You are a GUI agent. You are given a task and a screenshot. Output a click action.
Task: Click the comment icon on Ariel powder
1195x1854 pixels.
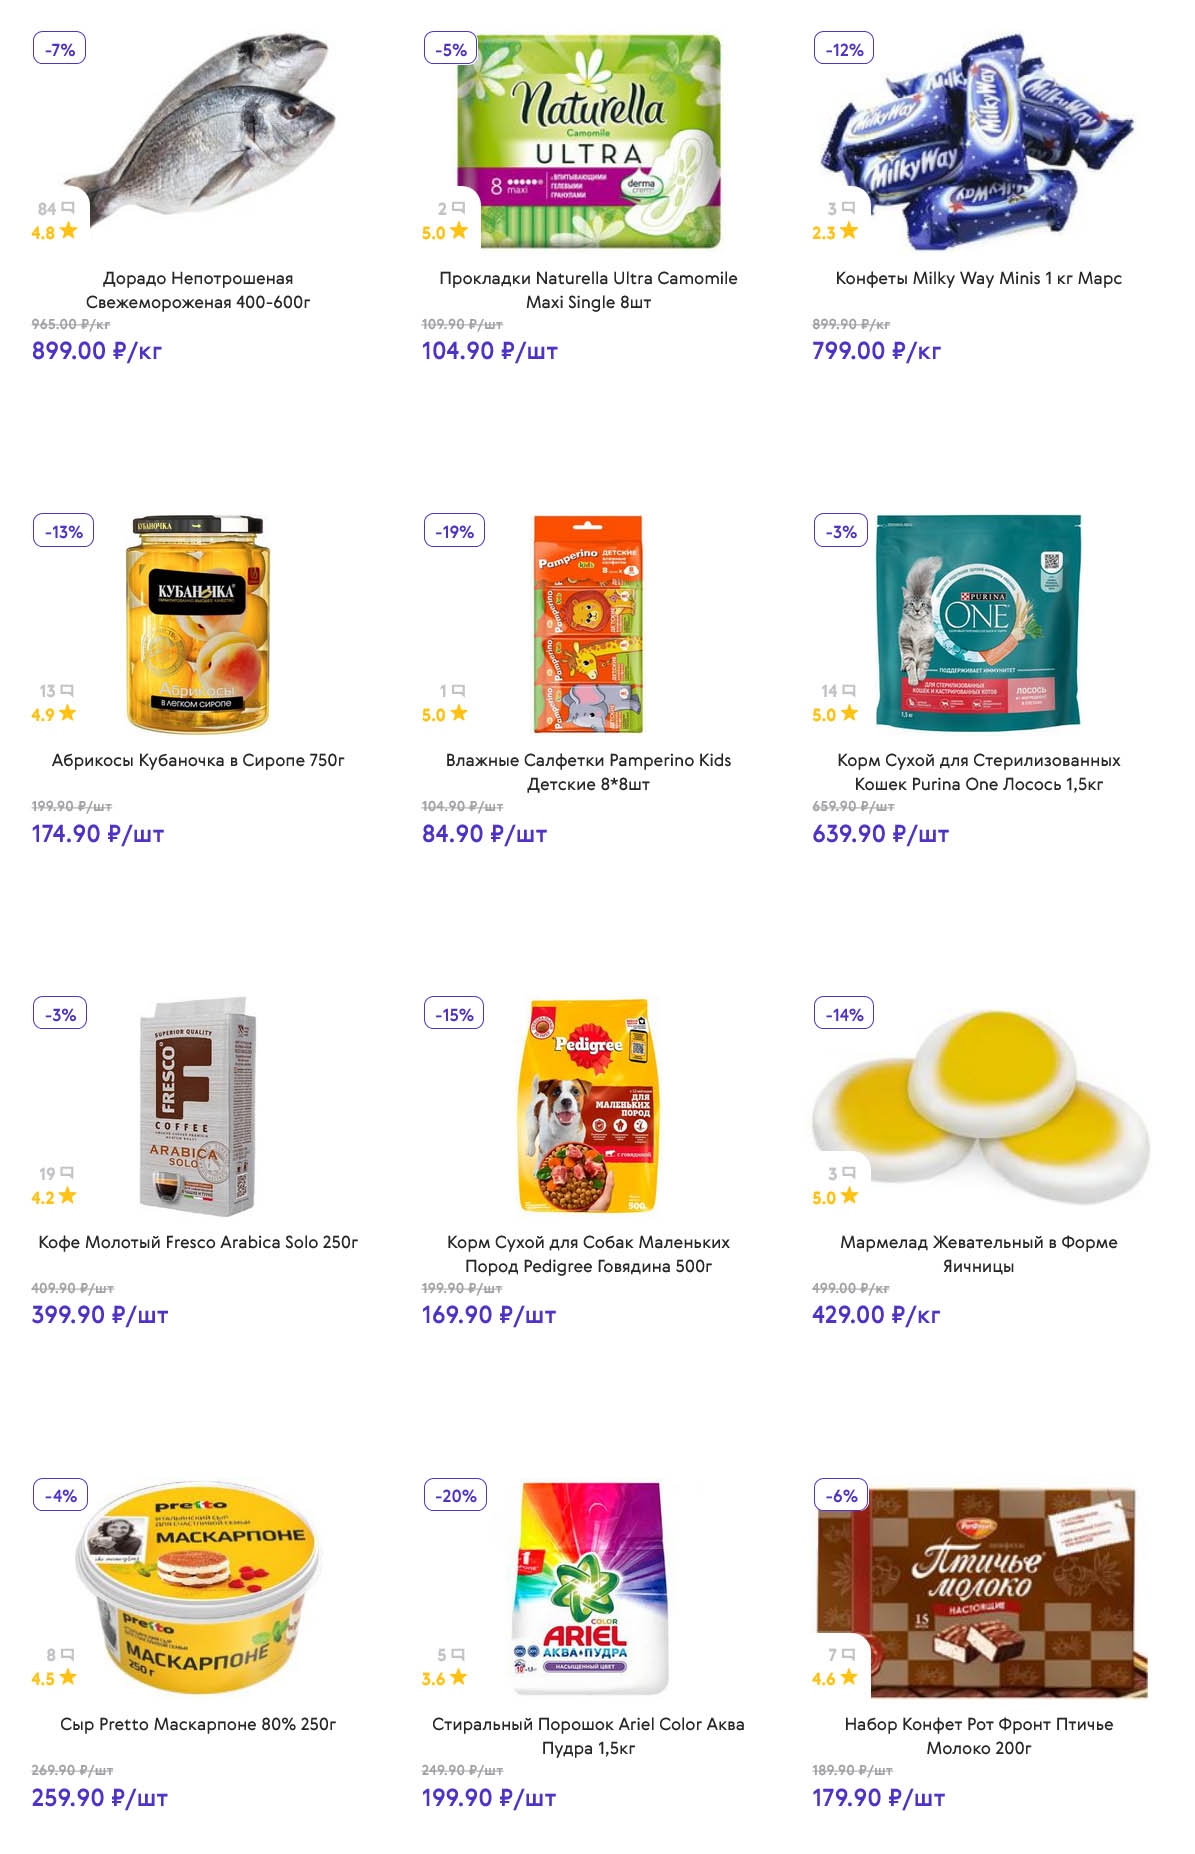click(458, 1654)
